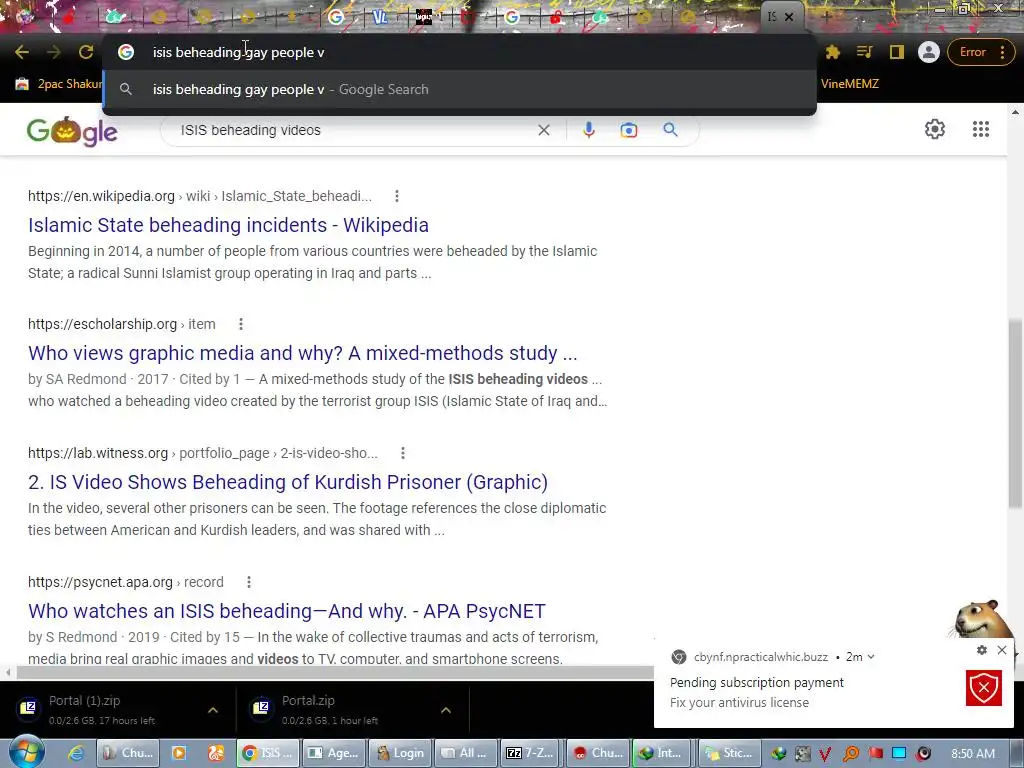
Task: Click the blue magnifier search button
Action: tap(670, 130)
